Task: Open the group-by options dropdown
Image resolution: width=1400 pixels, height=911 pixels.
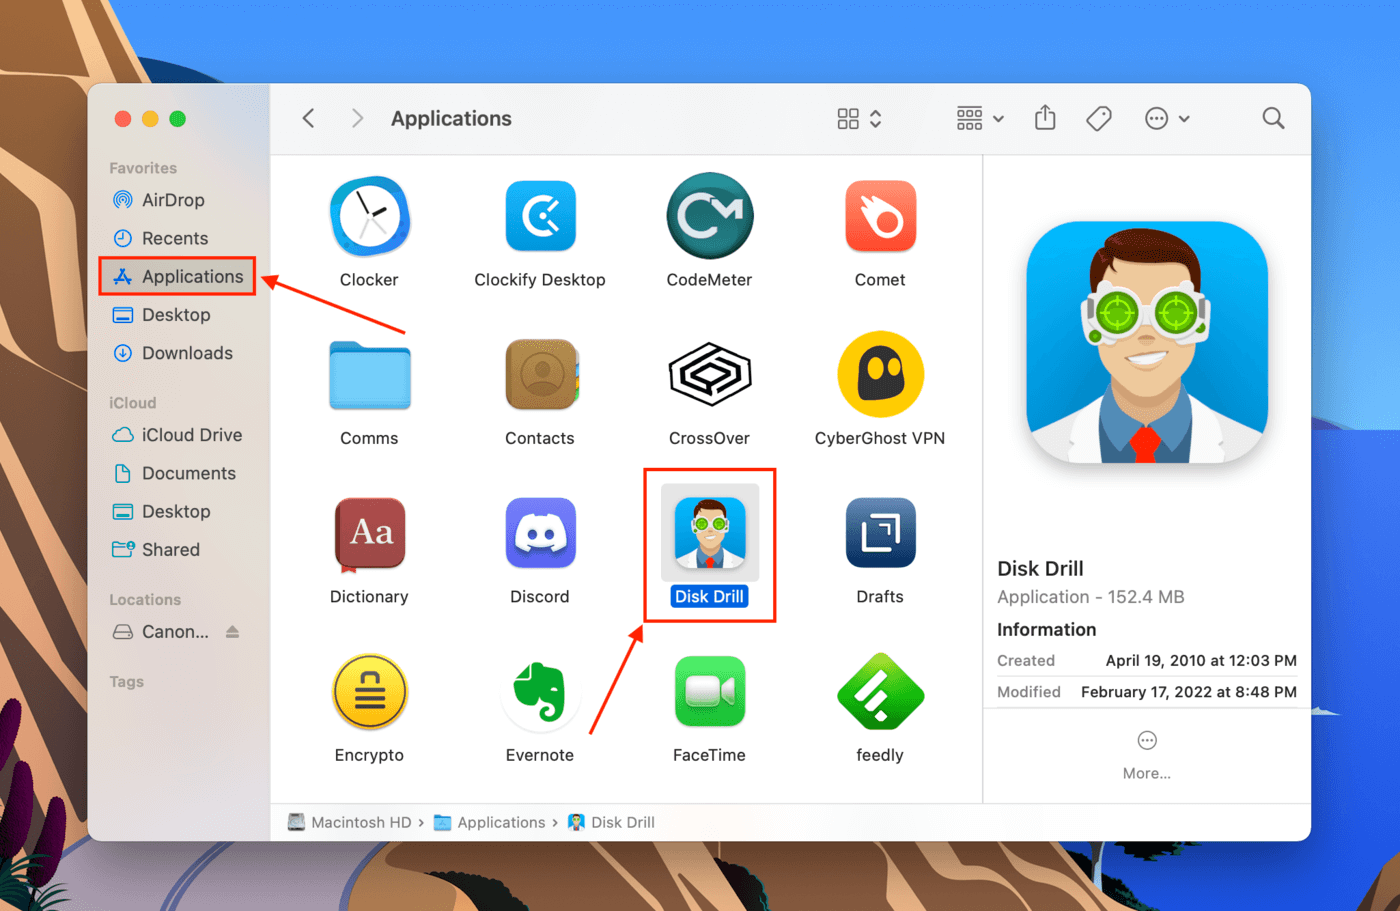Action: click(x=980, y=119)
